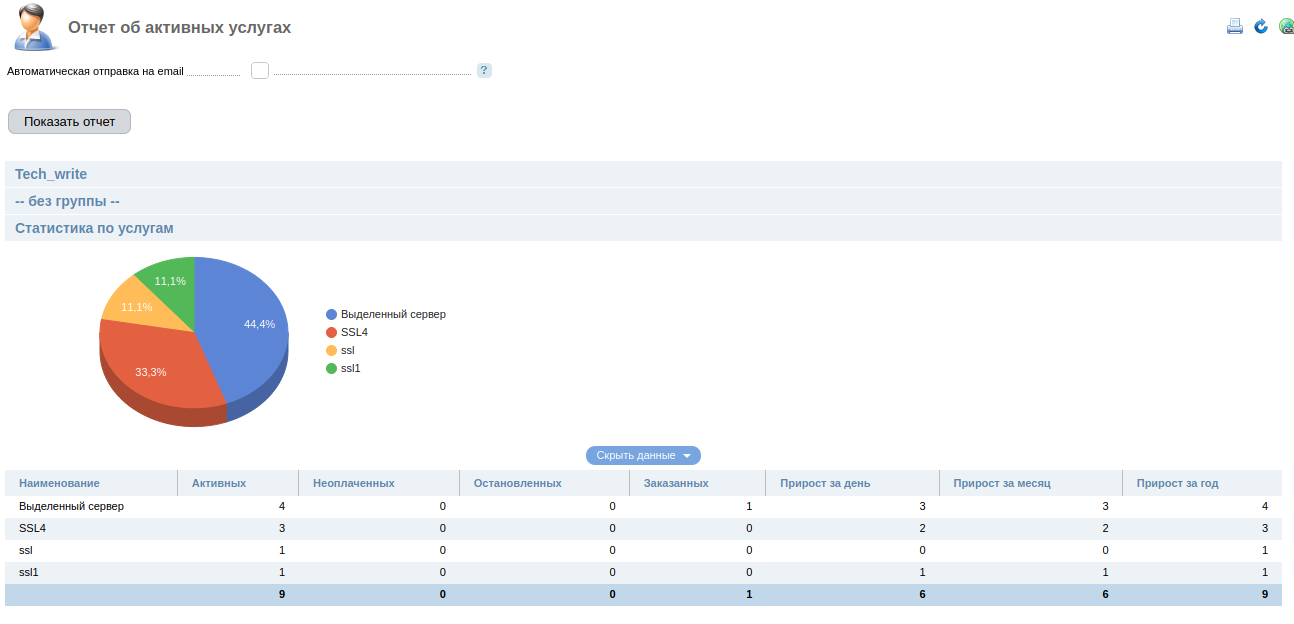Select the ssl1 table row name

(x=28, y=572)
